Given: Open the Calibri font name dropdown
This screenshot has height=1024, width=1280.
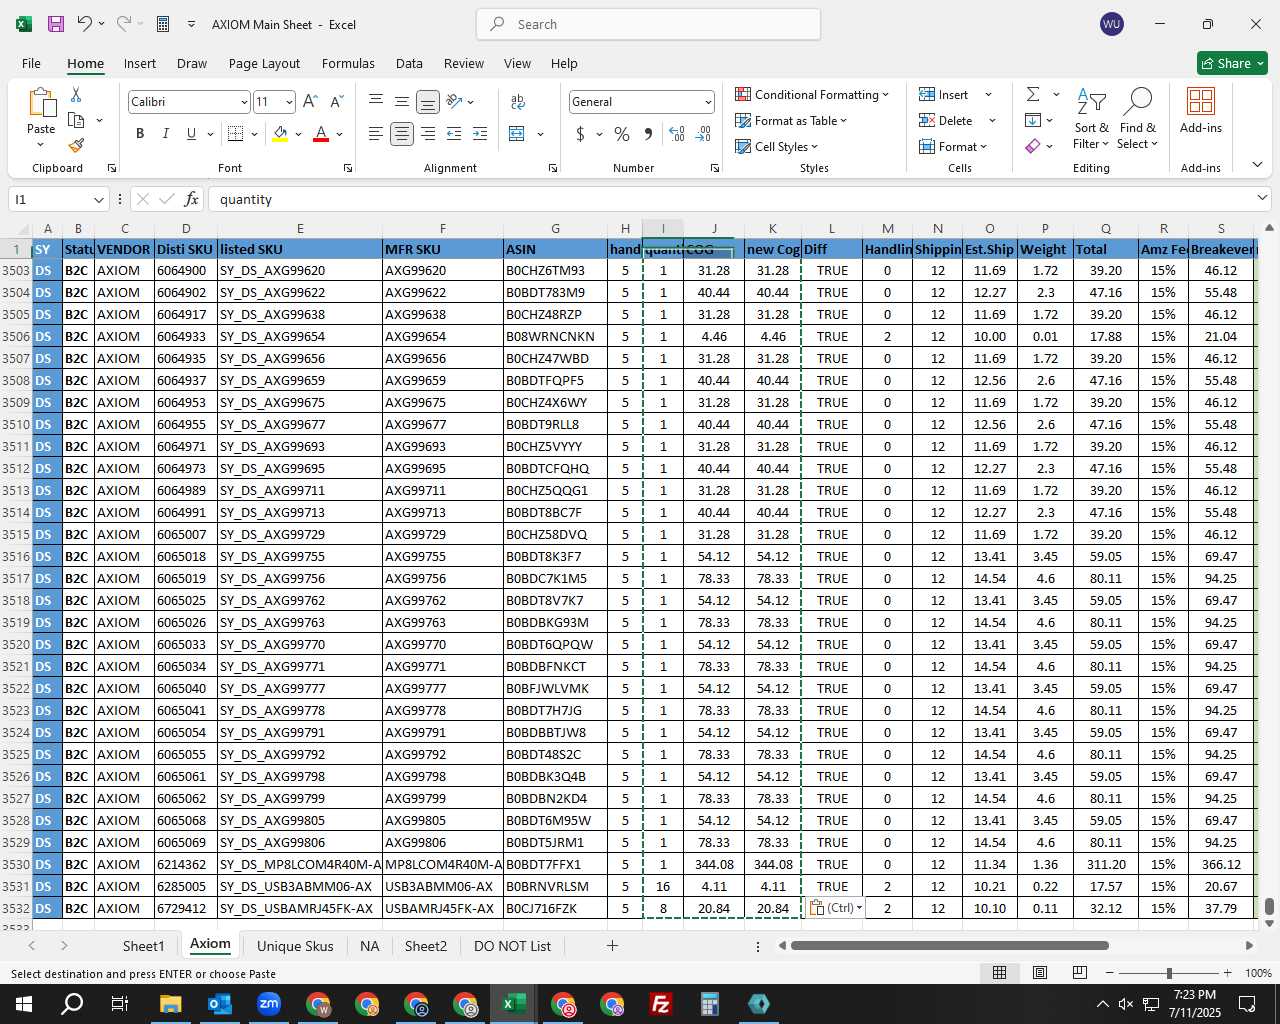Looking at the screenshot, I should 243,102.
